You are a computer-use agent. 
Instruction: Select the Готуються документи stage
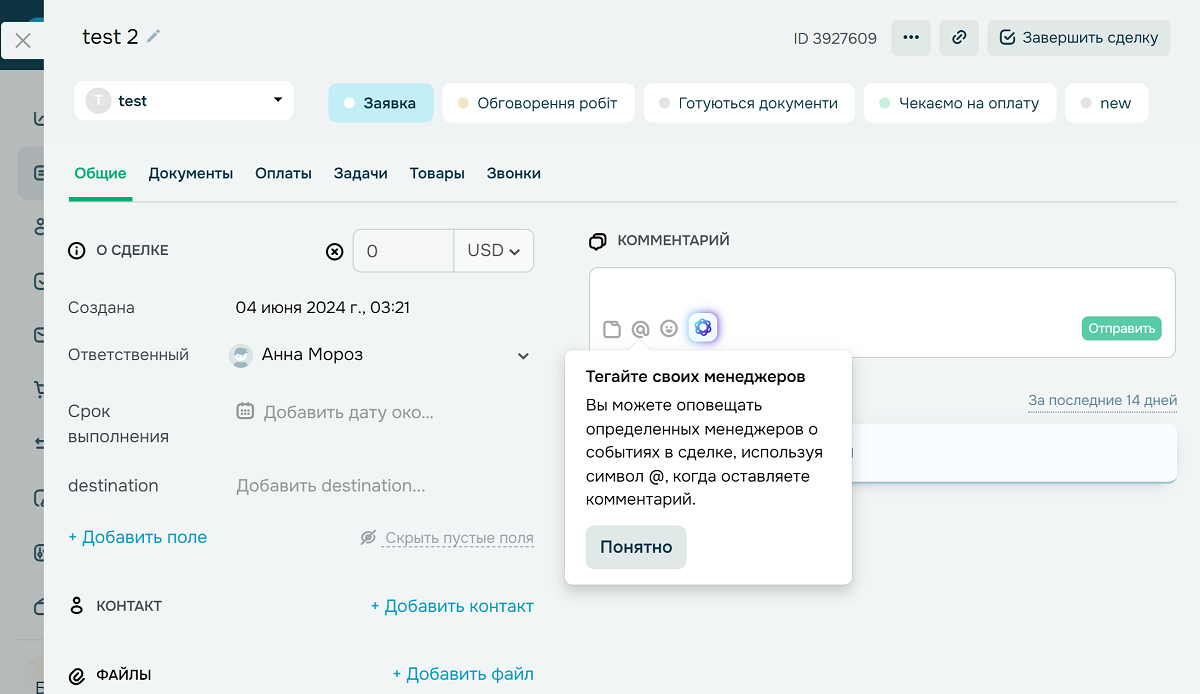[x=749, y=103]
